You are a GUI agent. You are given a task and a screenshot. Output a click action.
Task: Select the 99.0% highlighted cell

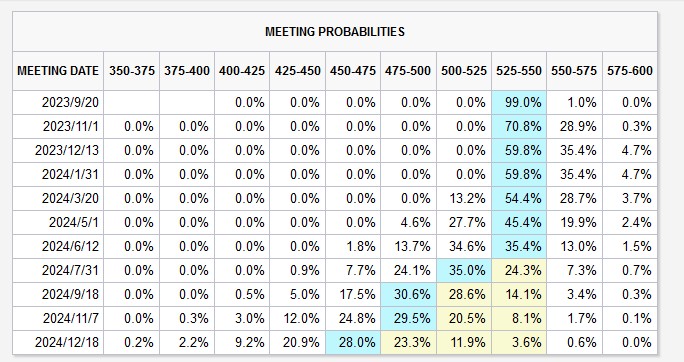click(519, 102)
